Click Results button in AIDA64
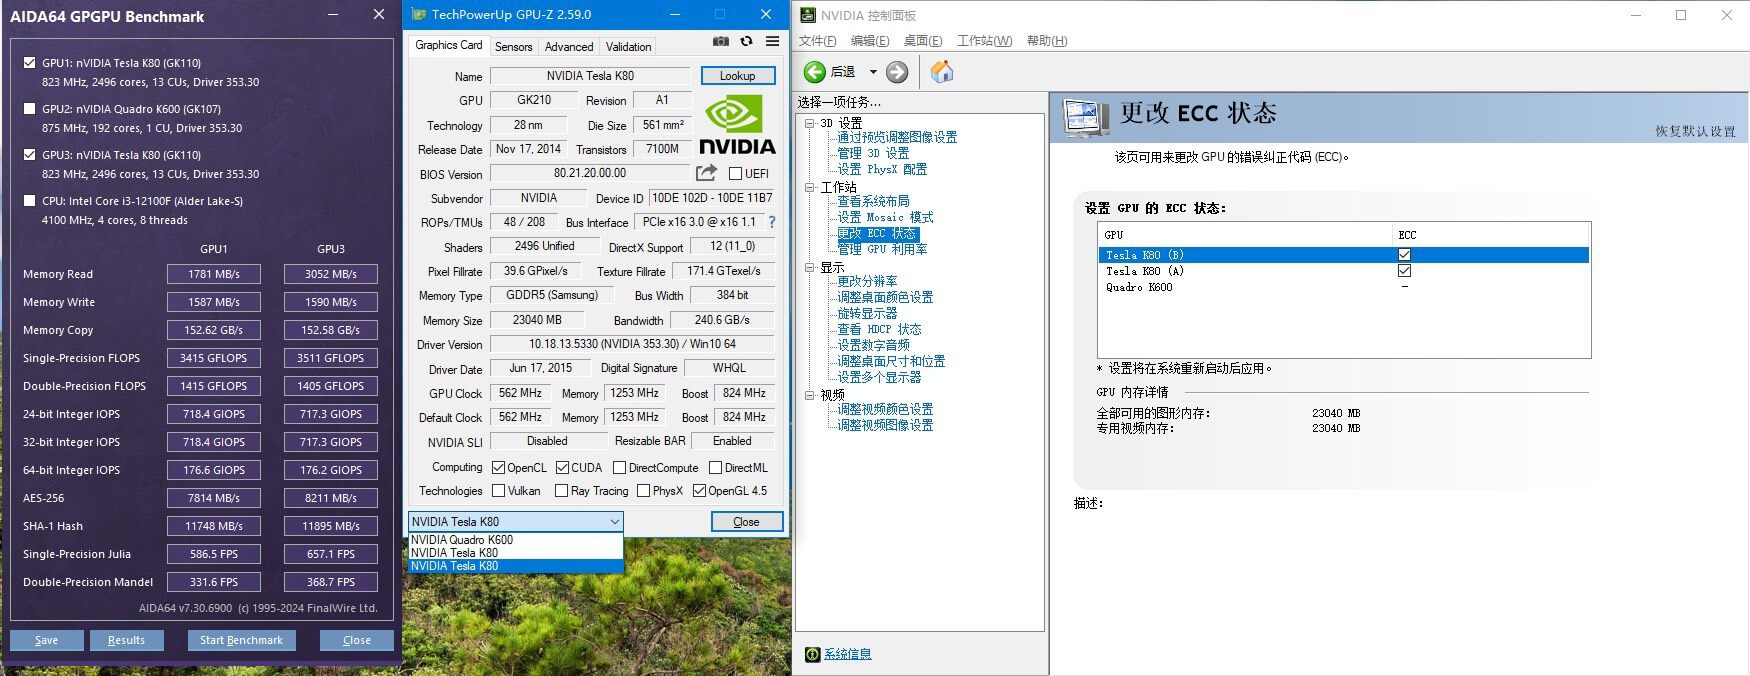The width and height of the screenshot is (1750, 676). tap(126, 640)
